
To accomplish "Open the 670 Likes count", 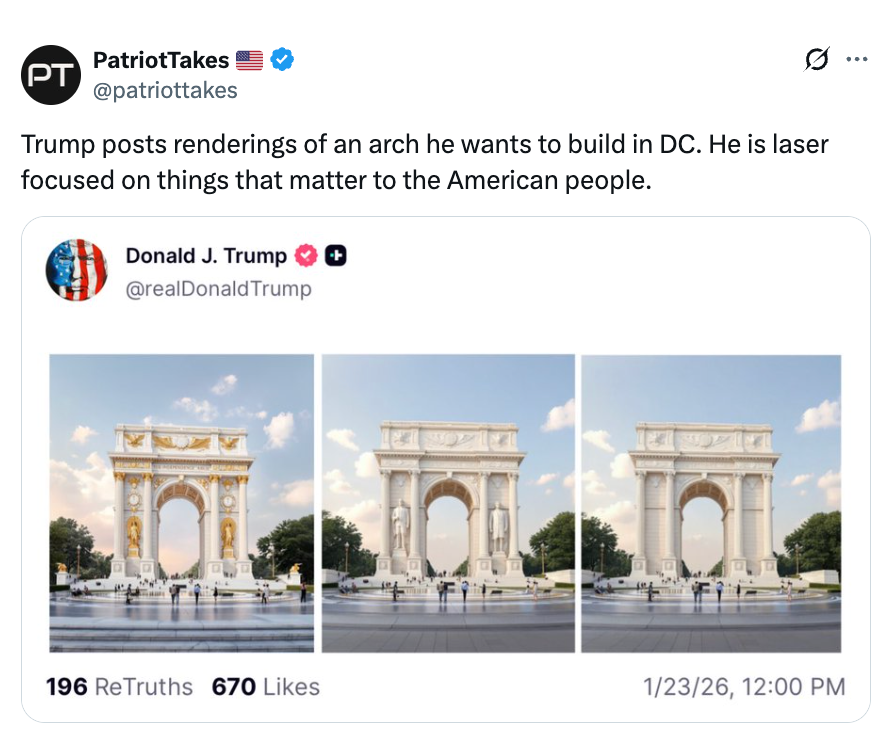I will 265,687.
